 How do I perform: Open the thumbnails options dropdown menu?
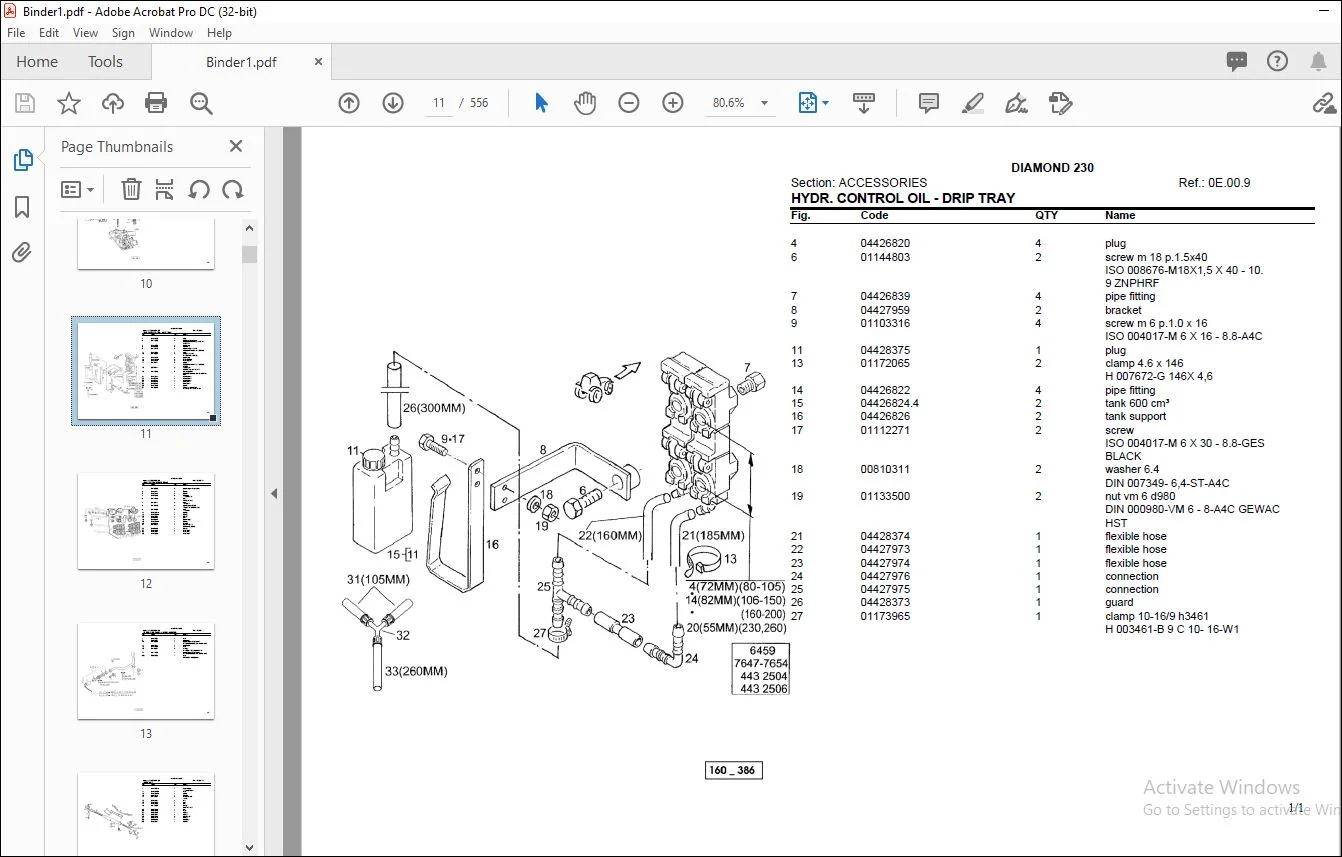[x=78, y=189]
